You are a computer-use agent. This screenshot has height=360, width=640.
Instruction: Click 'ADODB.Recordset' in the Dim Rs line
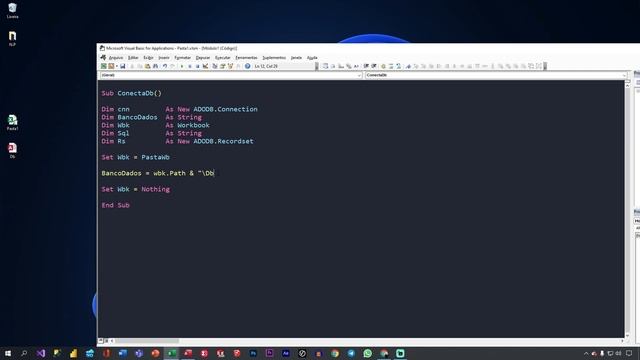223,141
